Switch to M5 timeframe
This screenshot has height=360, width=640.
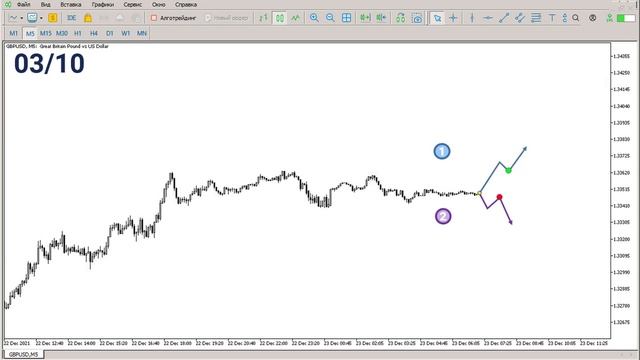[x=30, y=33]
